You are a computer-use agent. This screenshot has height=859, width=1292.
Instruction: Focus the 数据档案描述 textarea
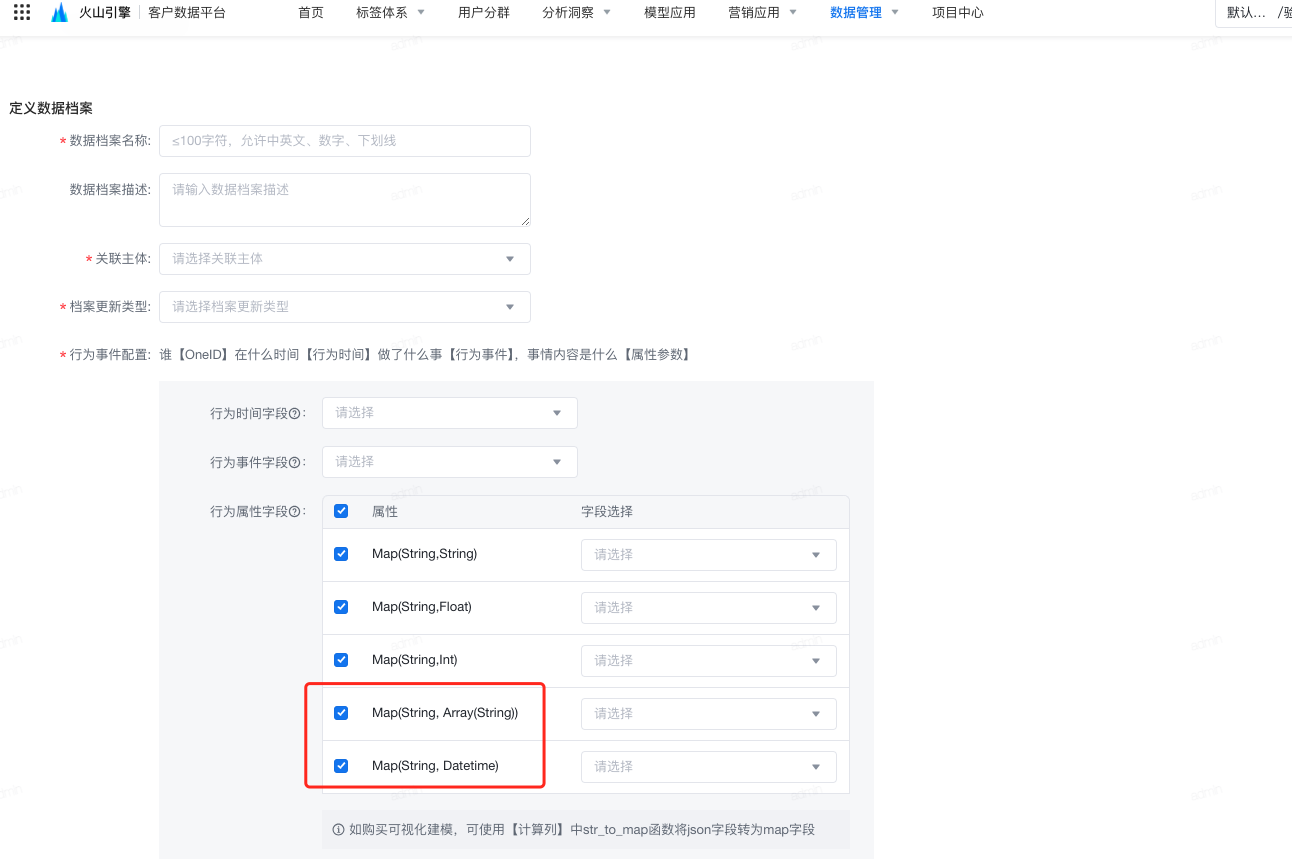[345, 200]
